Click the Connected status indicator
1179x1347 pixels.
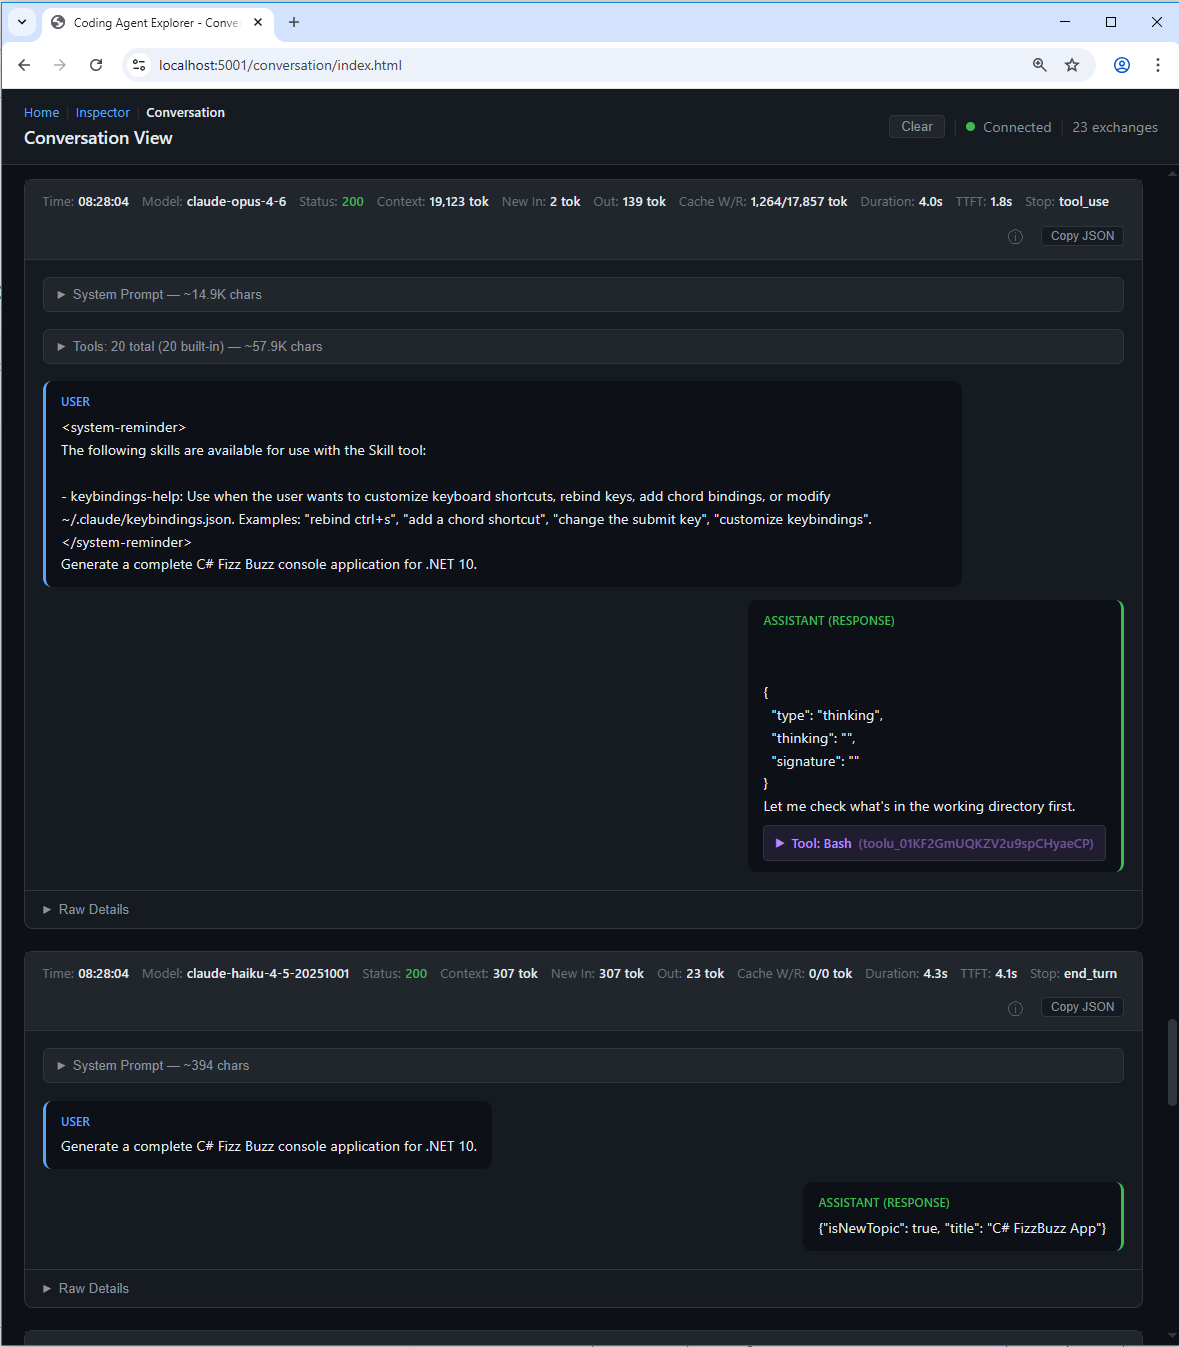point(1008,127)
